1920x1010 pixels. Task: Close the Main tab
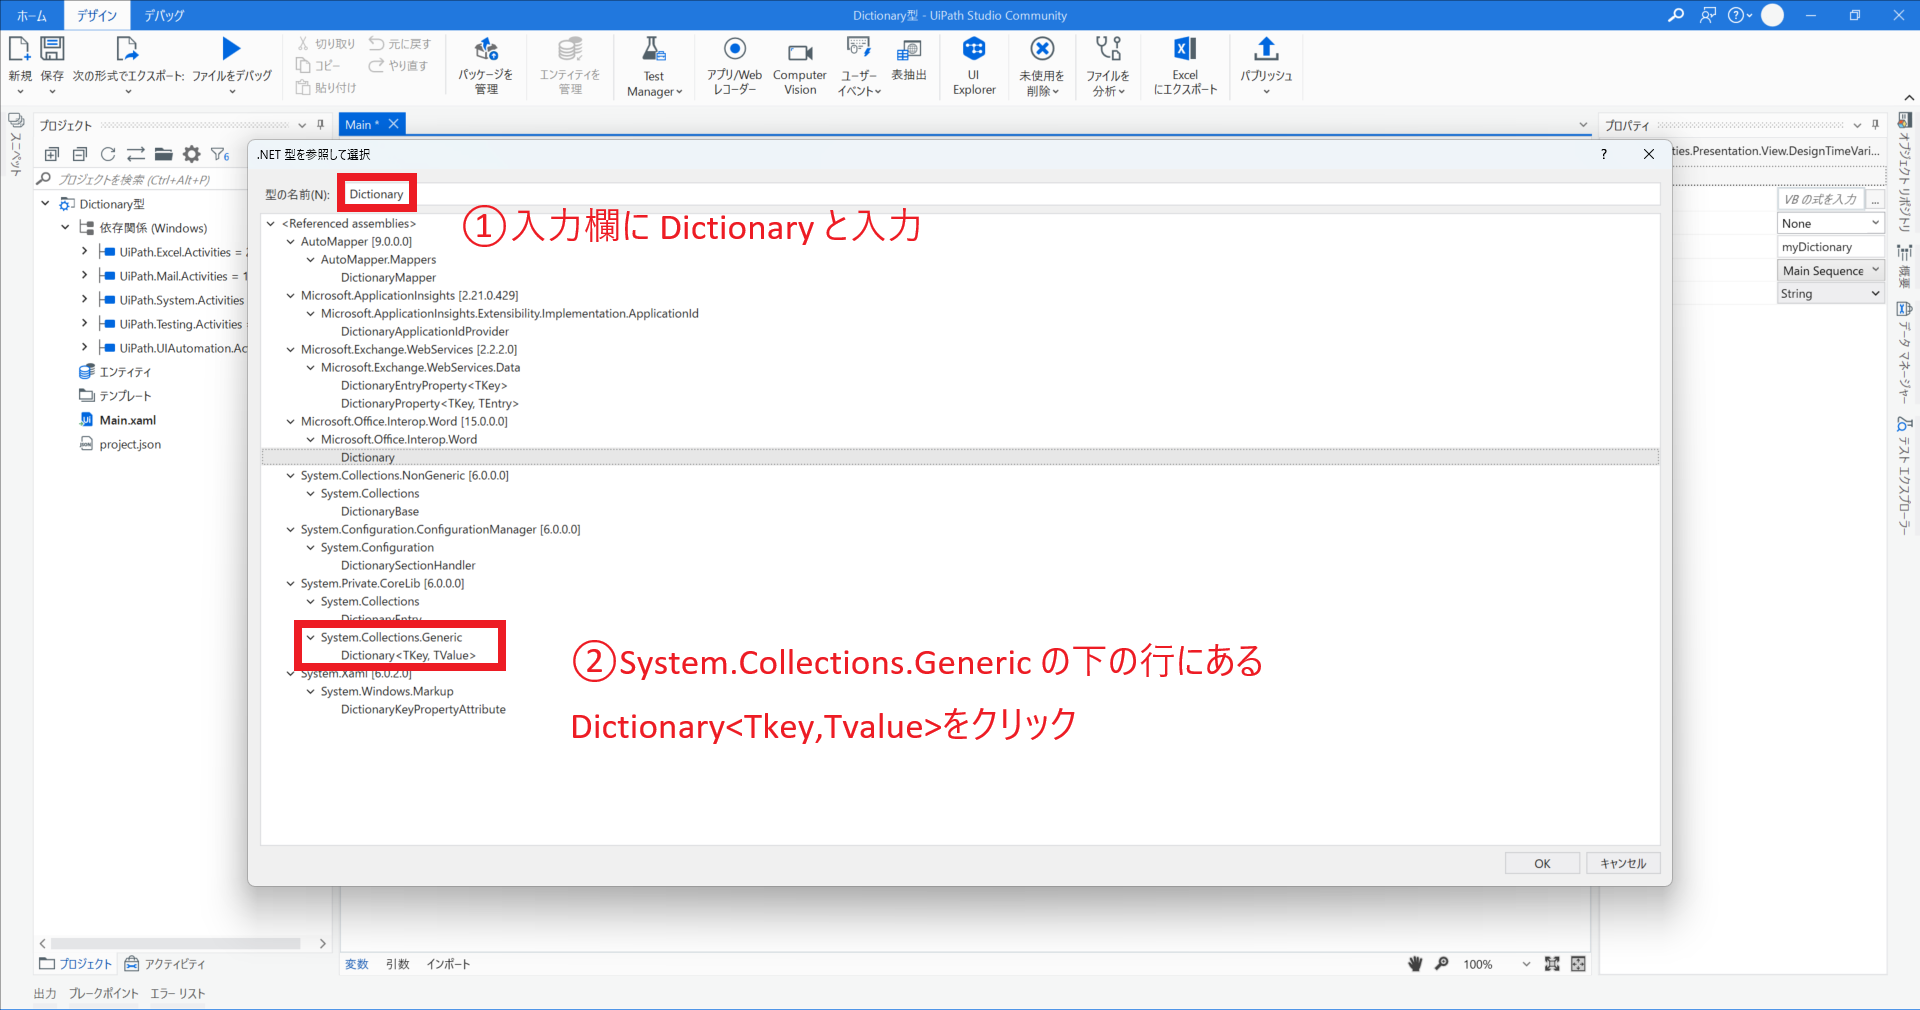point(393,124)
